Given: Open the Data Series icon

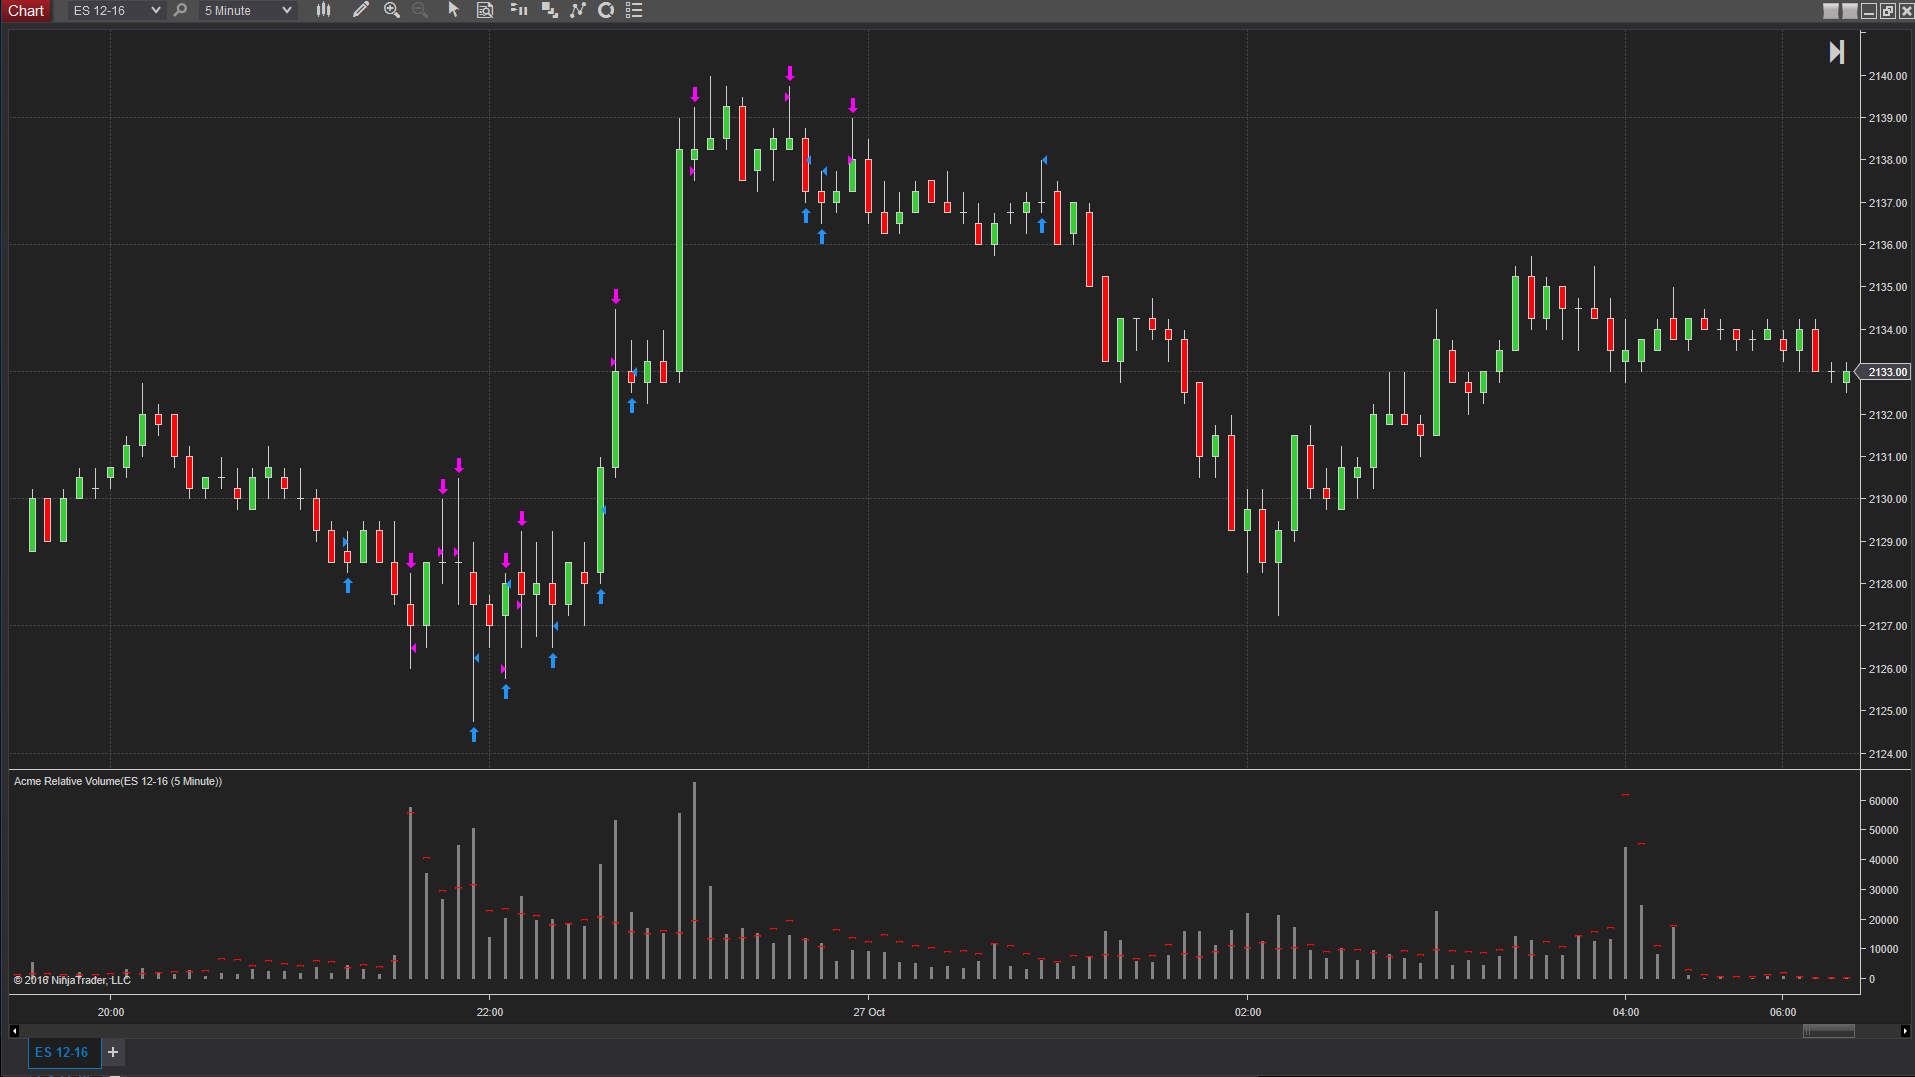Looking at the screenshot, I should (x=549, y=10).
